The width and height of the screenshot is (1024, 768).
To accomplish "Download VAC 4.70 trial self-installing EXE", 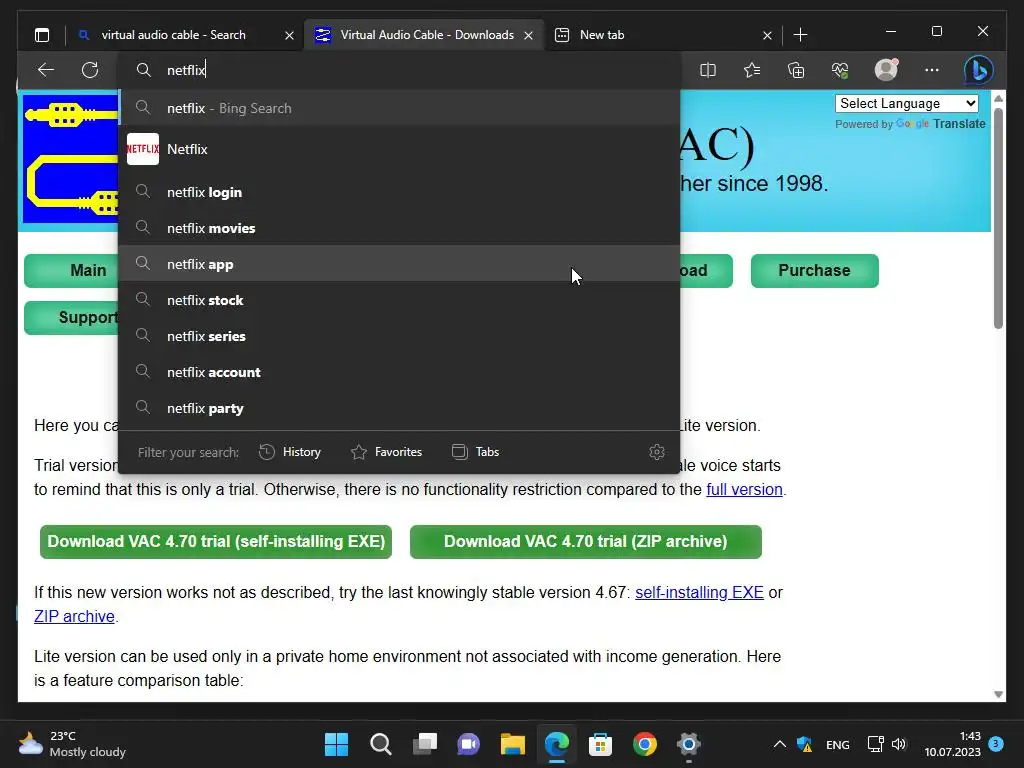I will pos(216,541).
